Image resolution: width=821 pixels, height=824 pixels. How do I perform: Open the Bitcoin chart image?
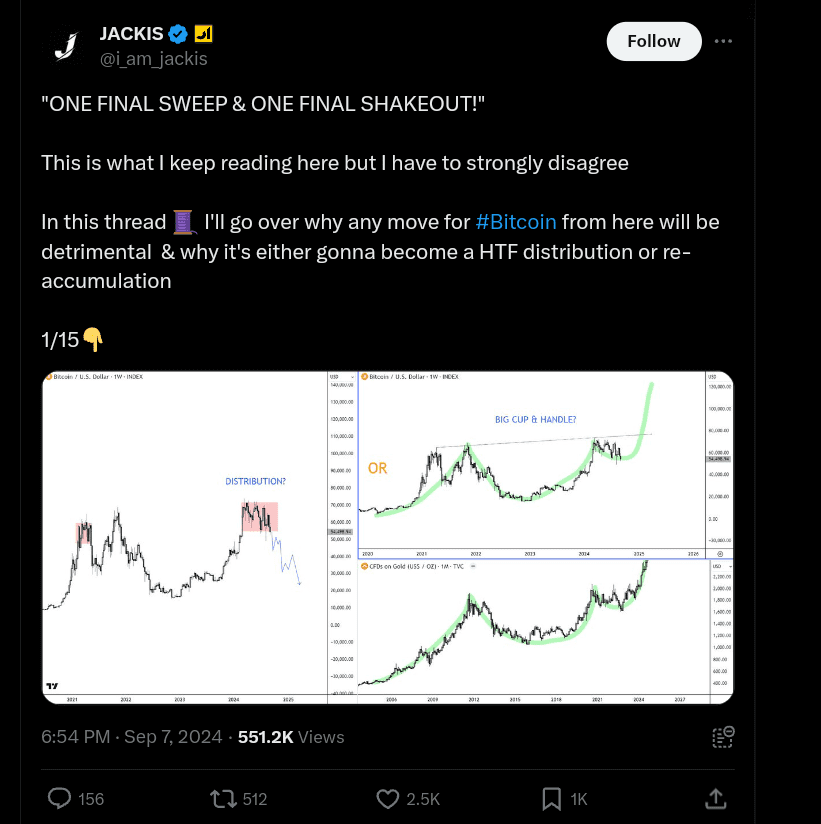coord(387,538)
